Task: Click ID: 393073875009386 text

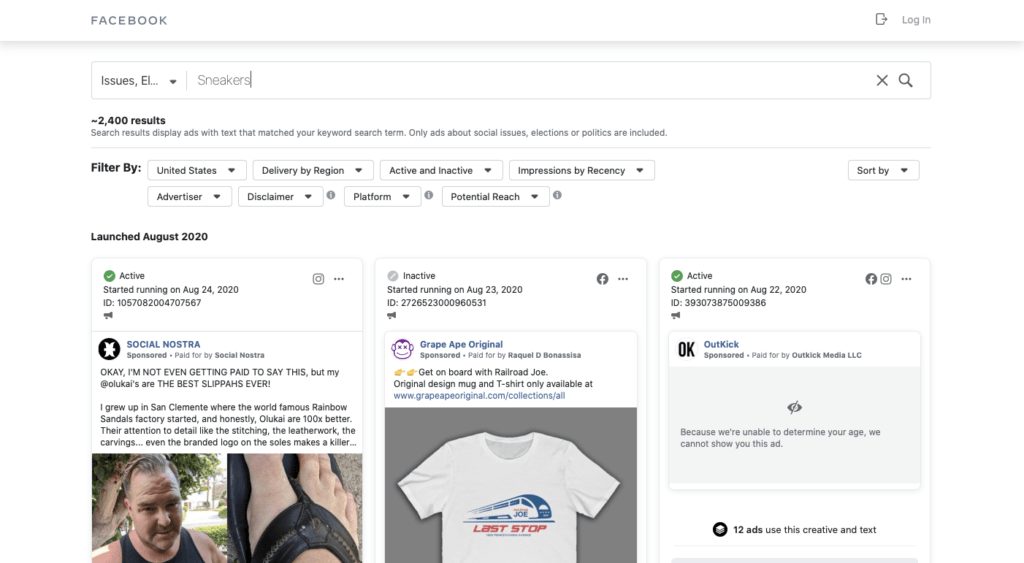Action: (x=718, y=303)
